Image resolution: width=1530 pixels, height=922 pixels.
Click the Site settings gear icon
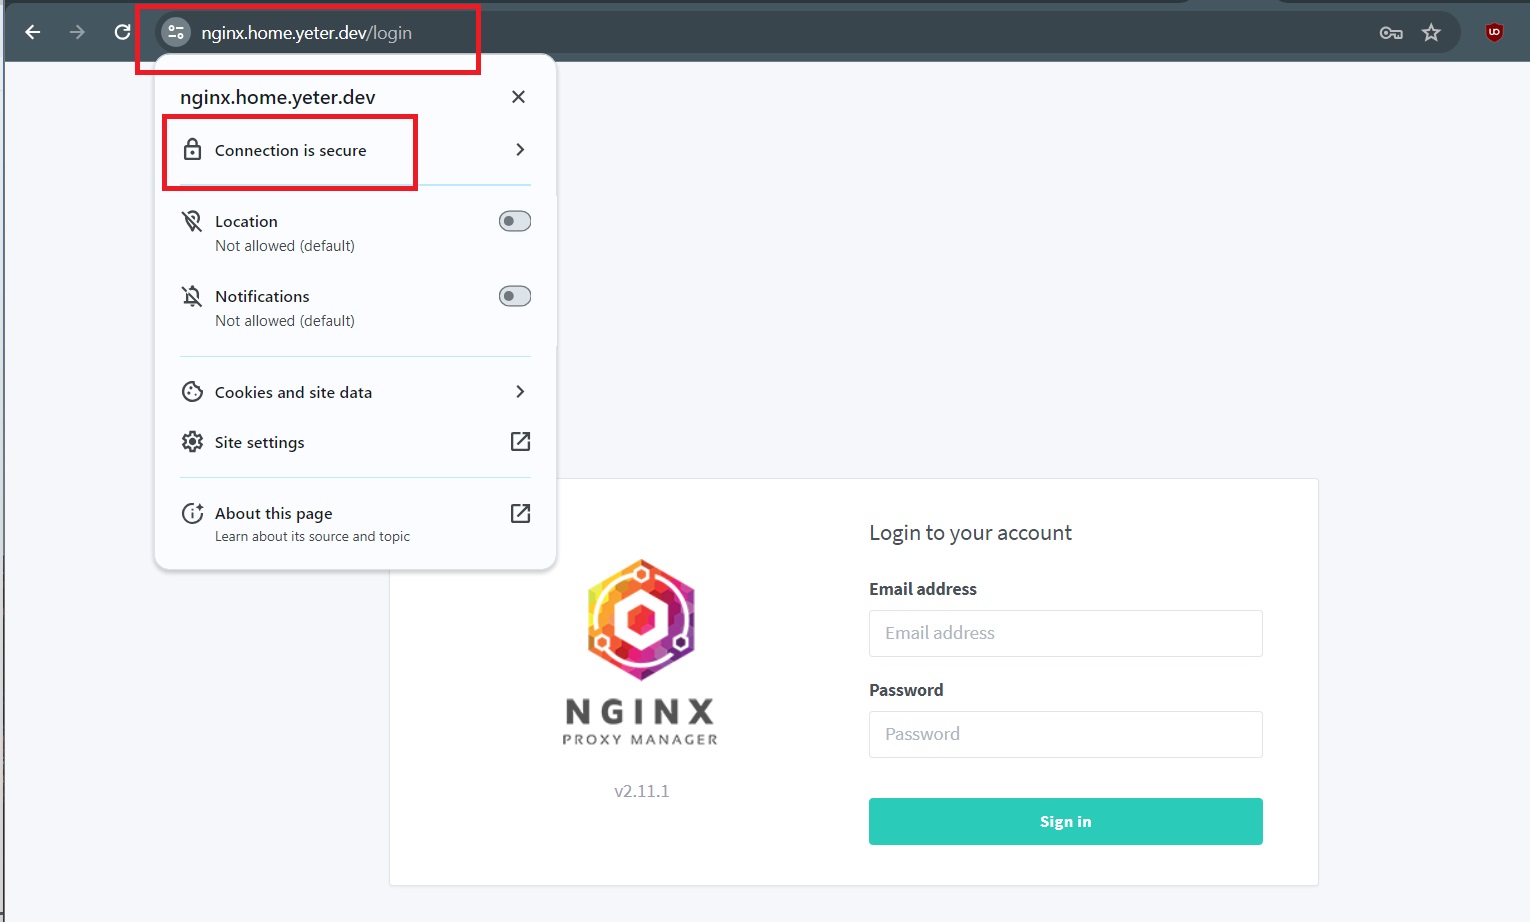[x=192, y=442]
